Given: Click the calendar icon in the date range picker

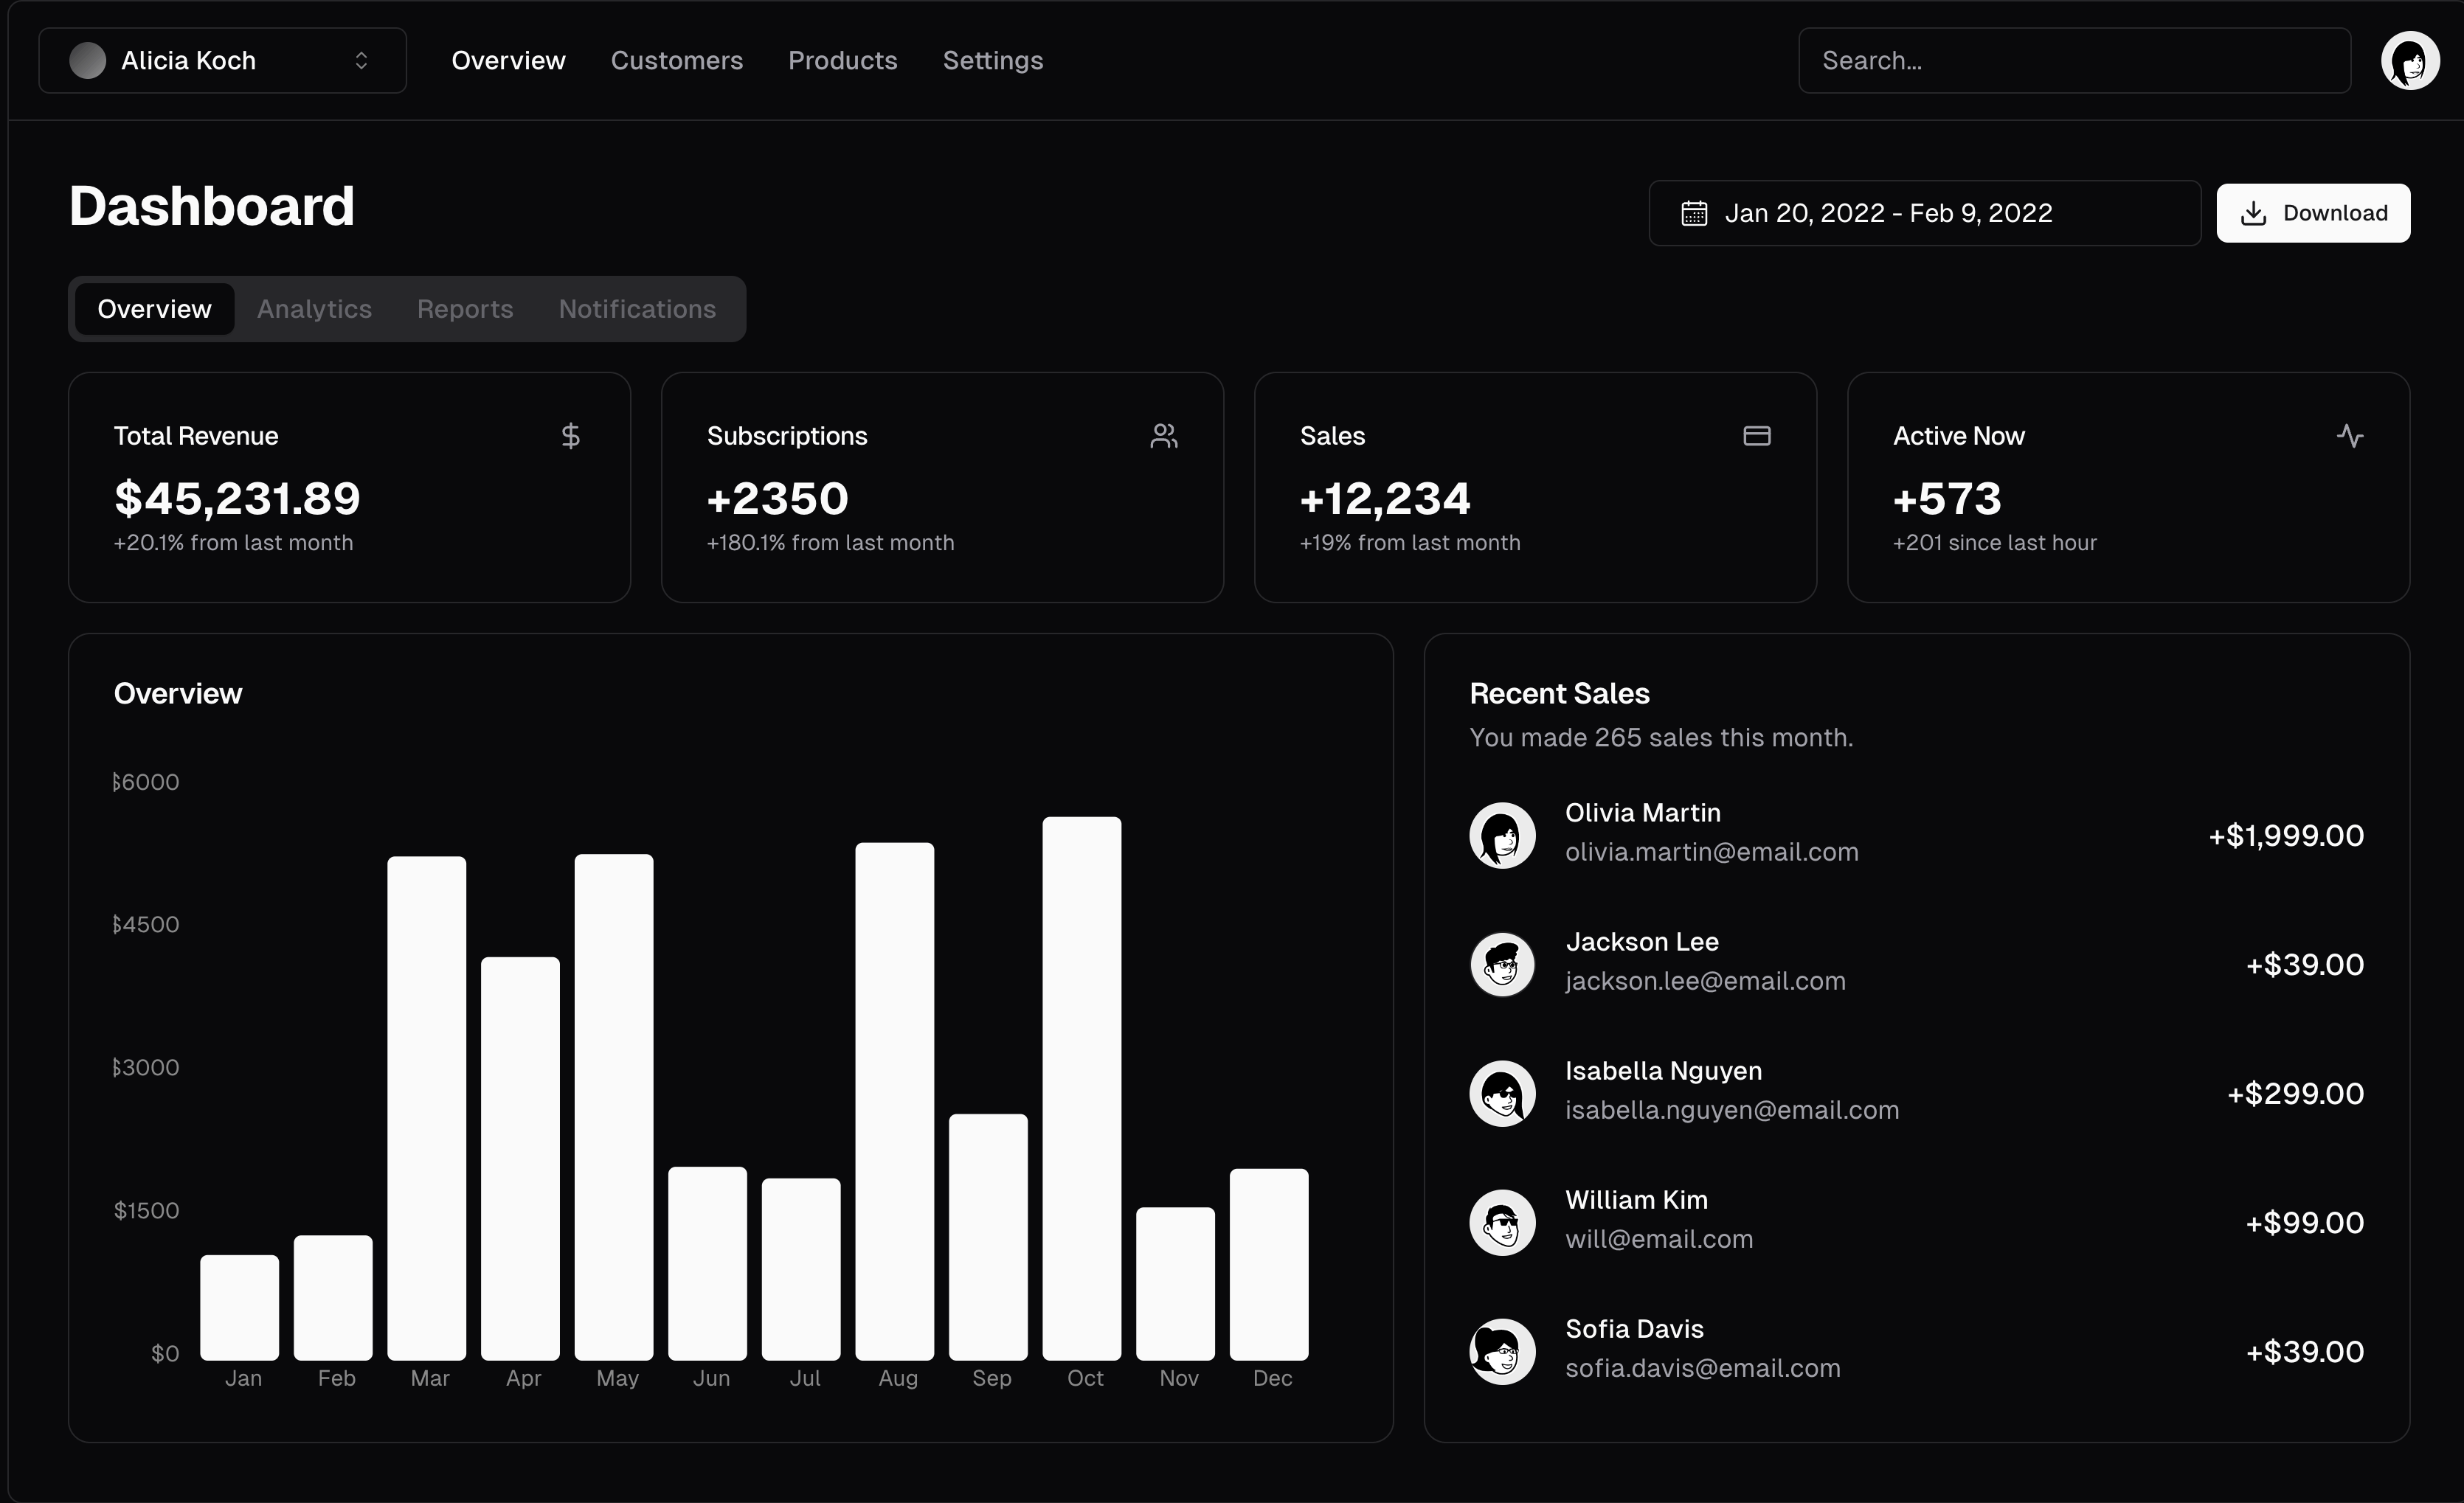Looking at the screenshot, I should [x=1693, y=212].
